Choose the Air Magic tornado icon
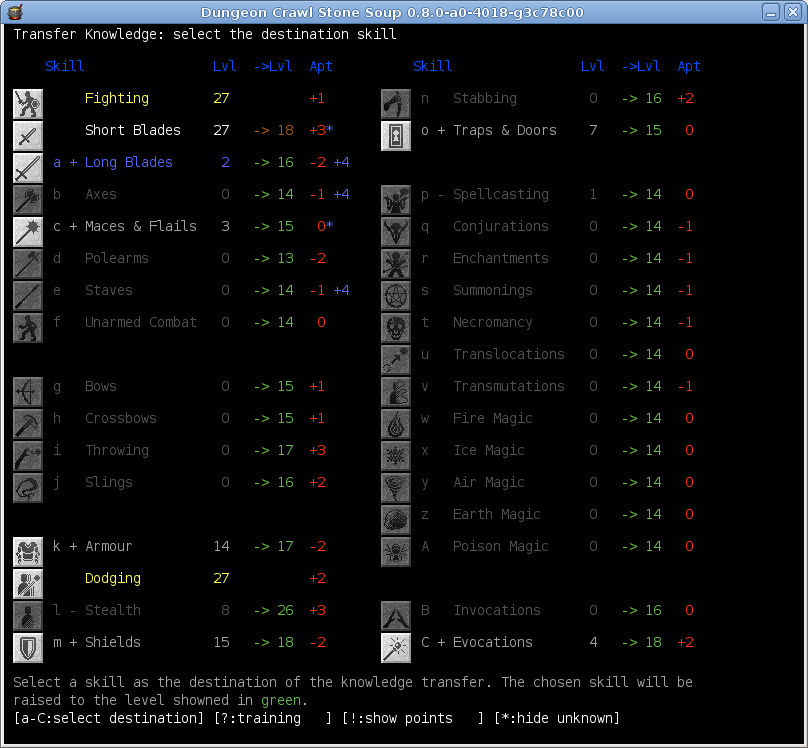 point(396,487)
